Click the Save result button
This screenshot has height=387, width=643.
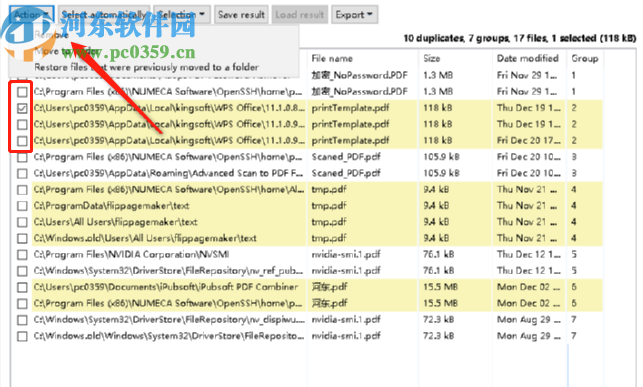tap(241, 15)
